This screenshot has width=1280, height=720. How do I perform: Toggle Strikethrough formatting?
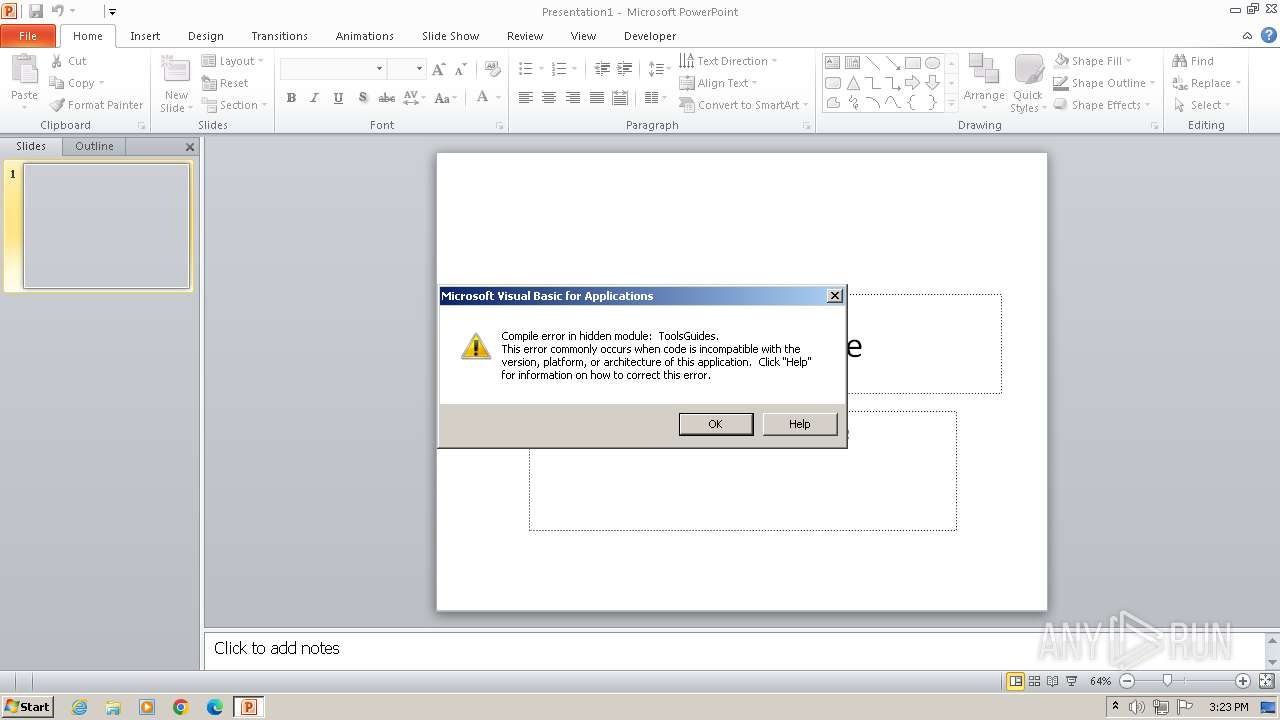(x=386, y=98)
